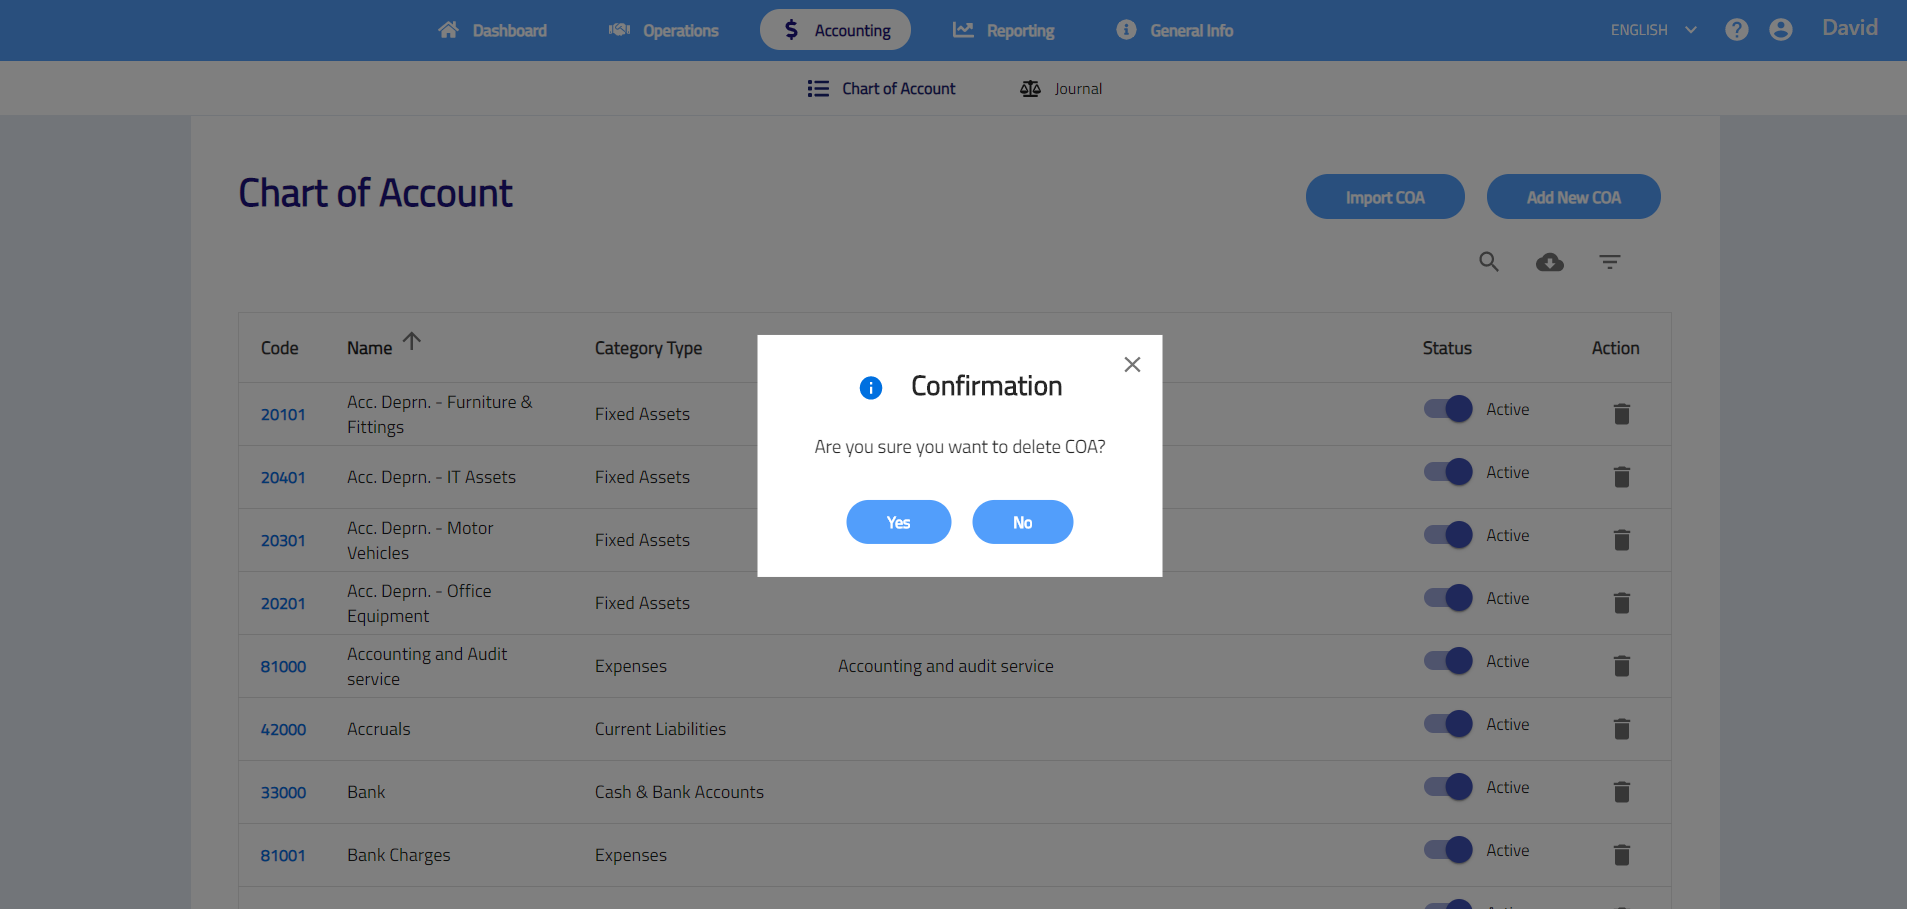
Task: Switch to the Journal tab
Action: (x=1061, y=89)
